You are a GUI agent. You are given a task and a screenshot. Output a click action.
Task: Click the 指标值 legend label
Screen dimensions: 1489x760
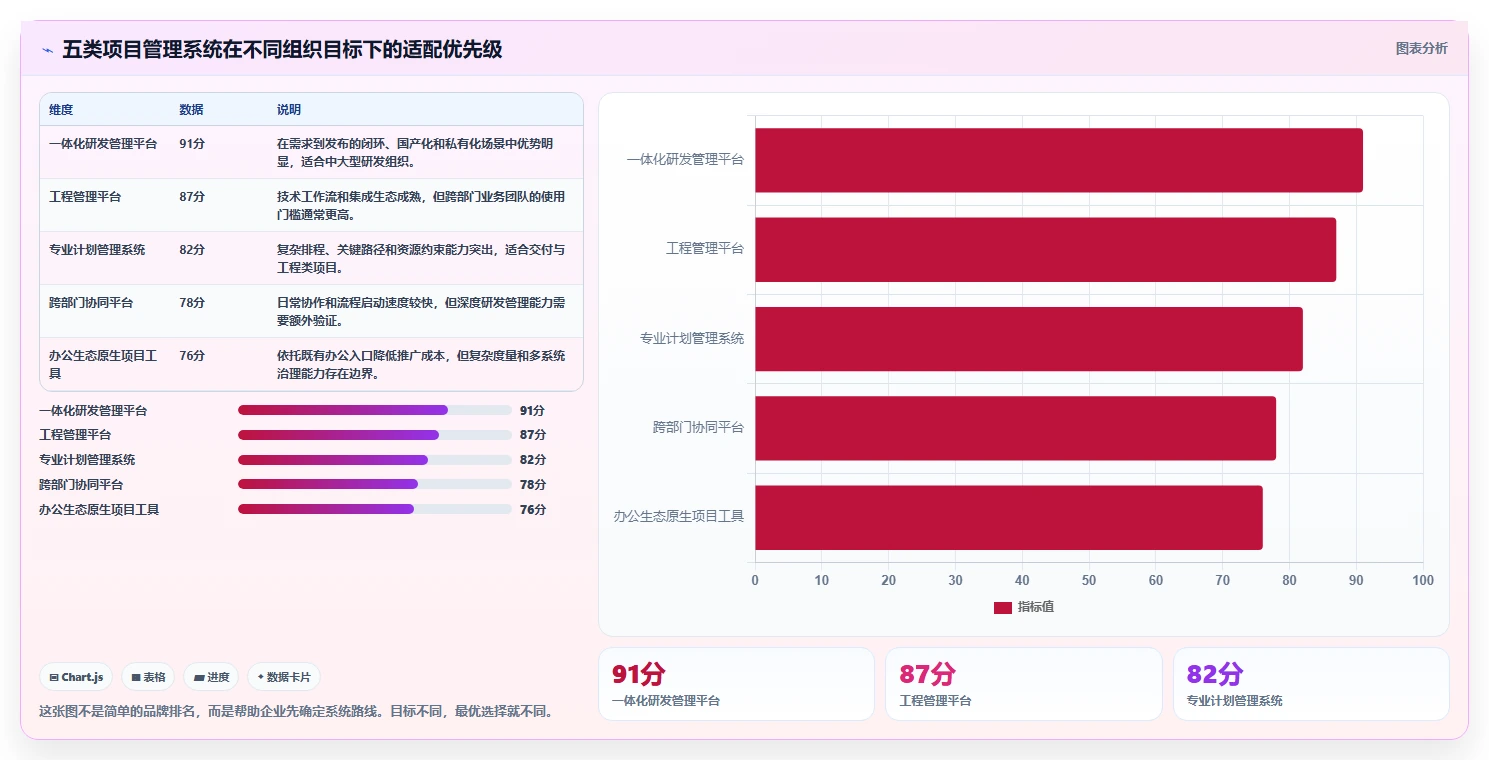1036,607
